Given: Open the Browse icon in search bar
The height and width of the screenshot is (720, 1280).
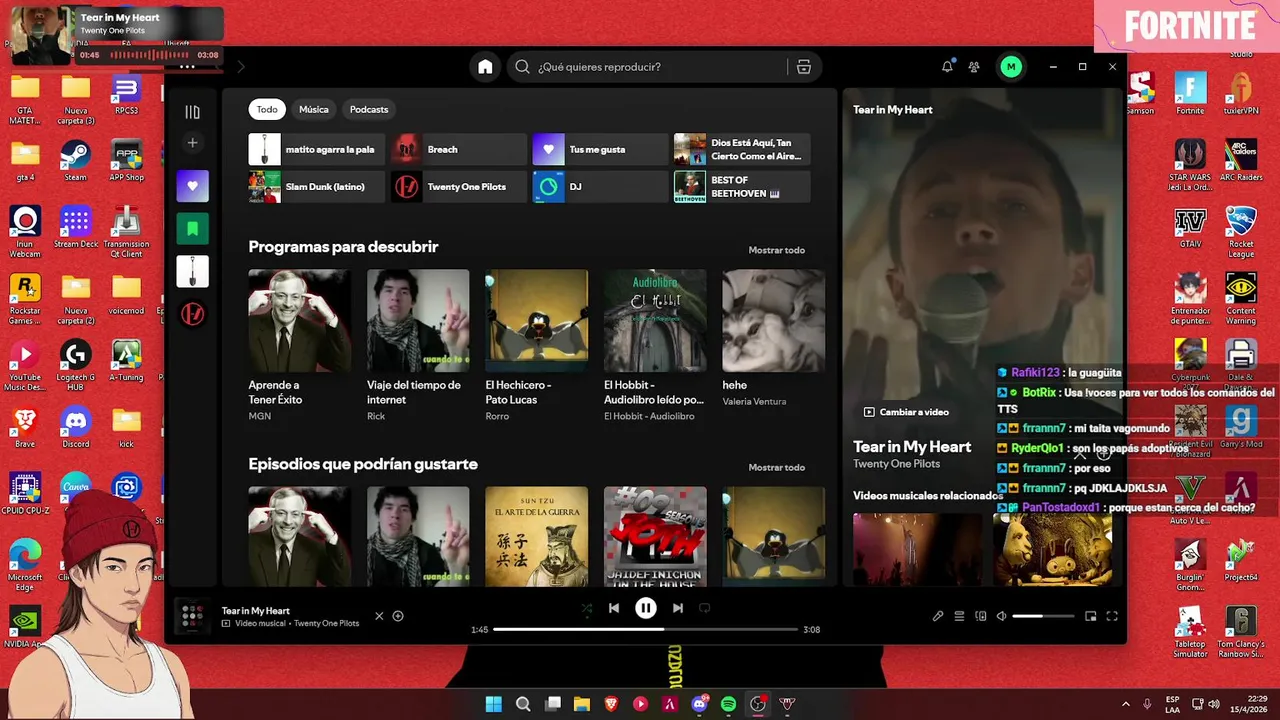Looking at the screenshot, I should [x=803, y=67].
